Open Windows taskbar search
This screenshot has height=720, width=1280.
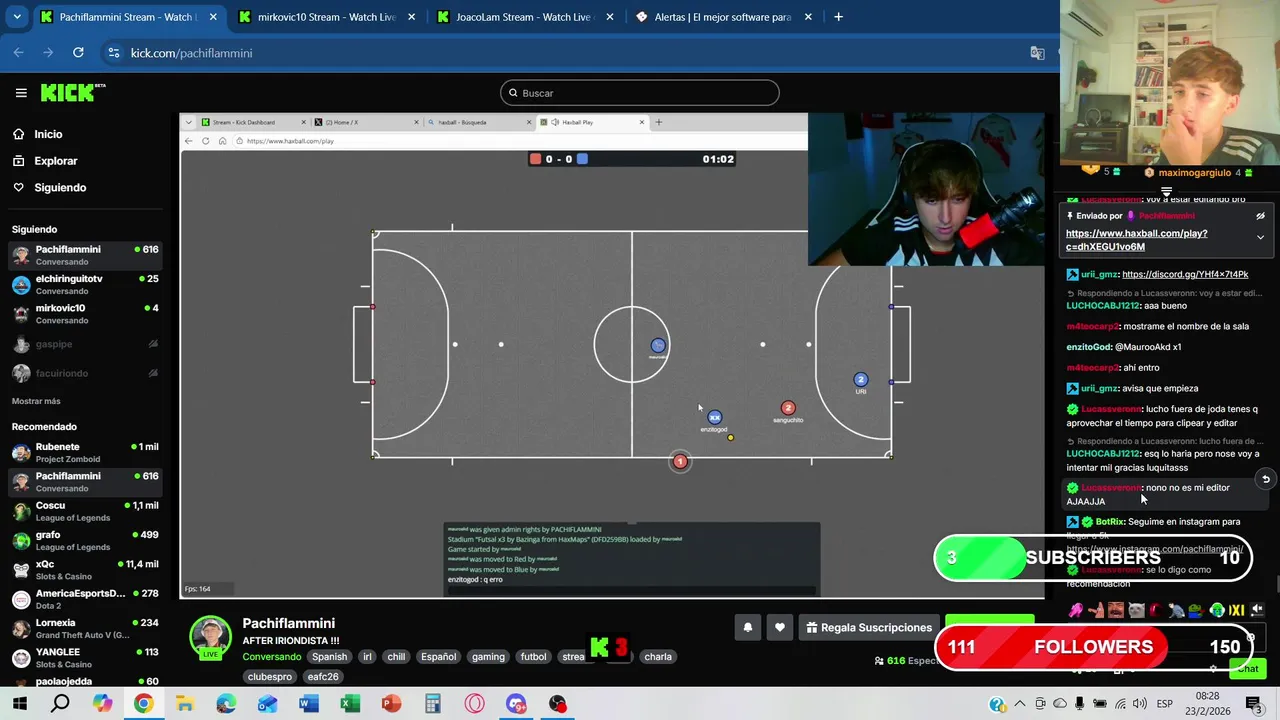[x=61, y=704]
